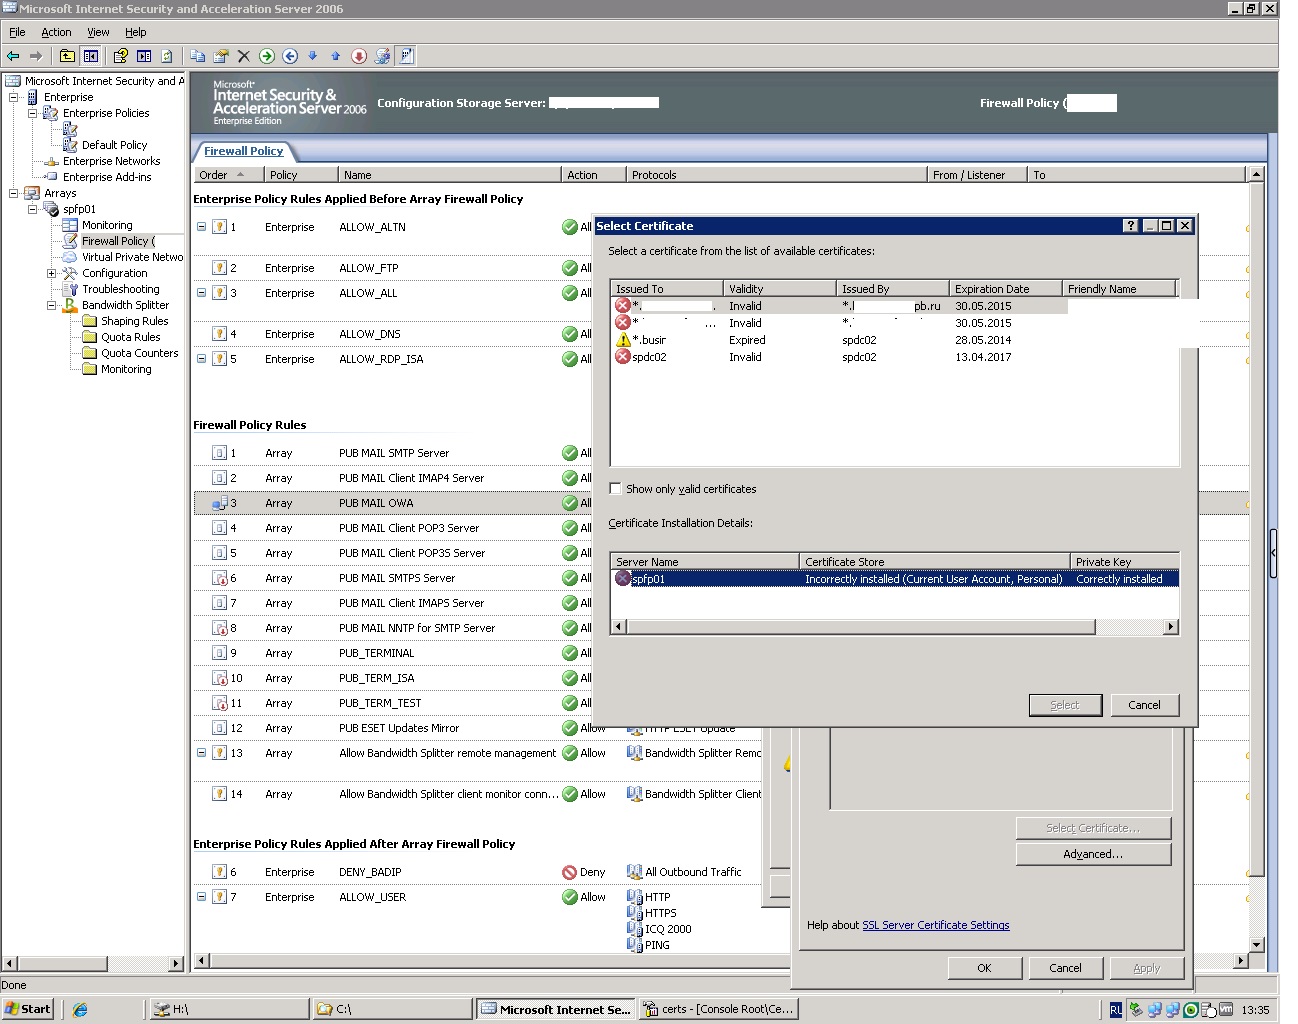This screenshot has width=1298, height=1024.
Task: Click OK in the properties dialog
Action: tap(984, 968)
